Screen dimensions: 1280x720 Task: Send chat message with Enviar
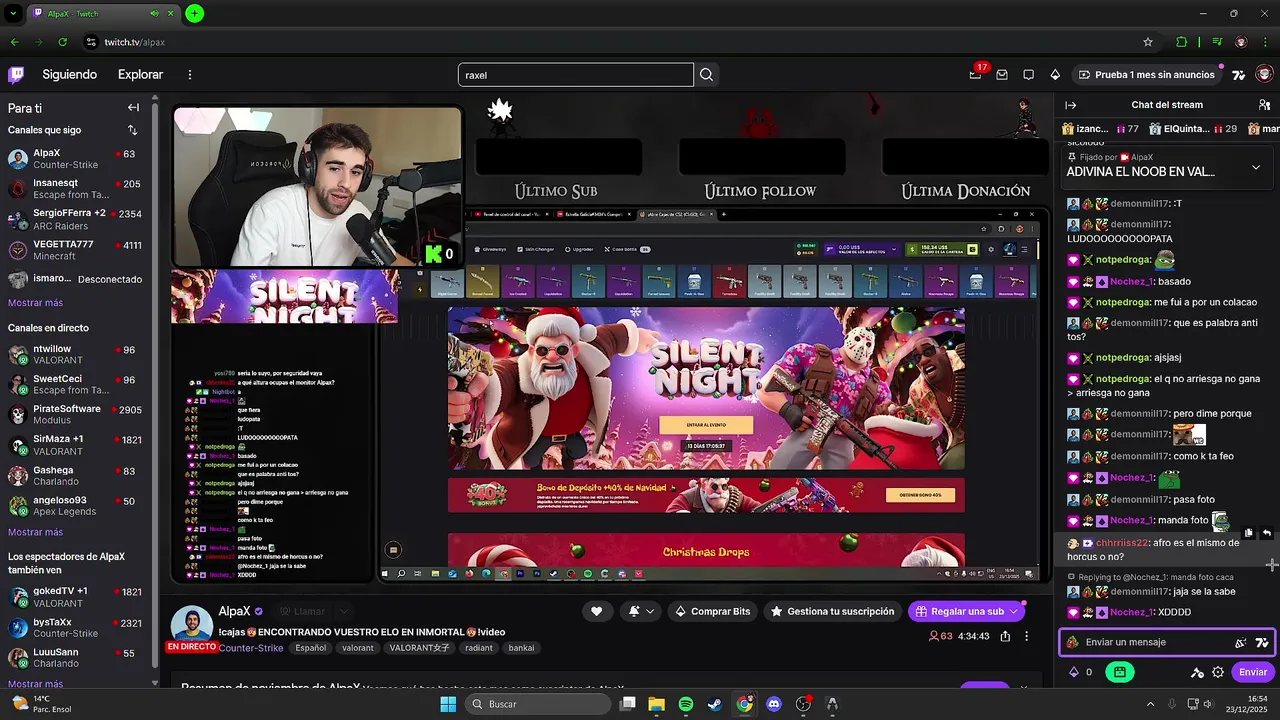tap(1253, 672)
